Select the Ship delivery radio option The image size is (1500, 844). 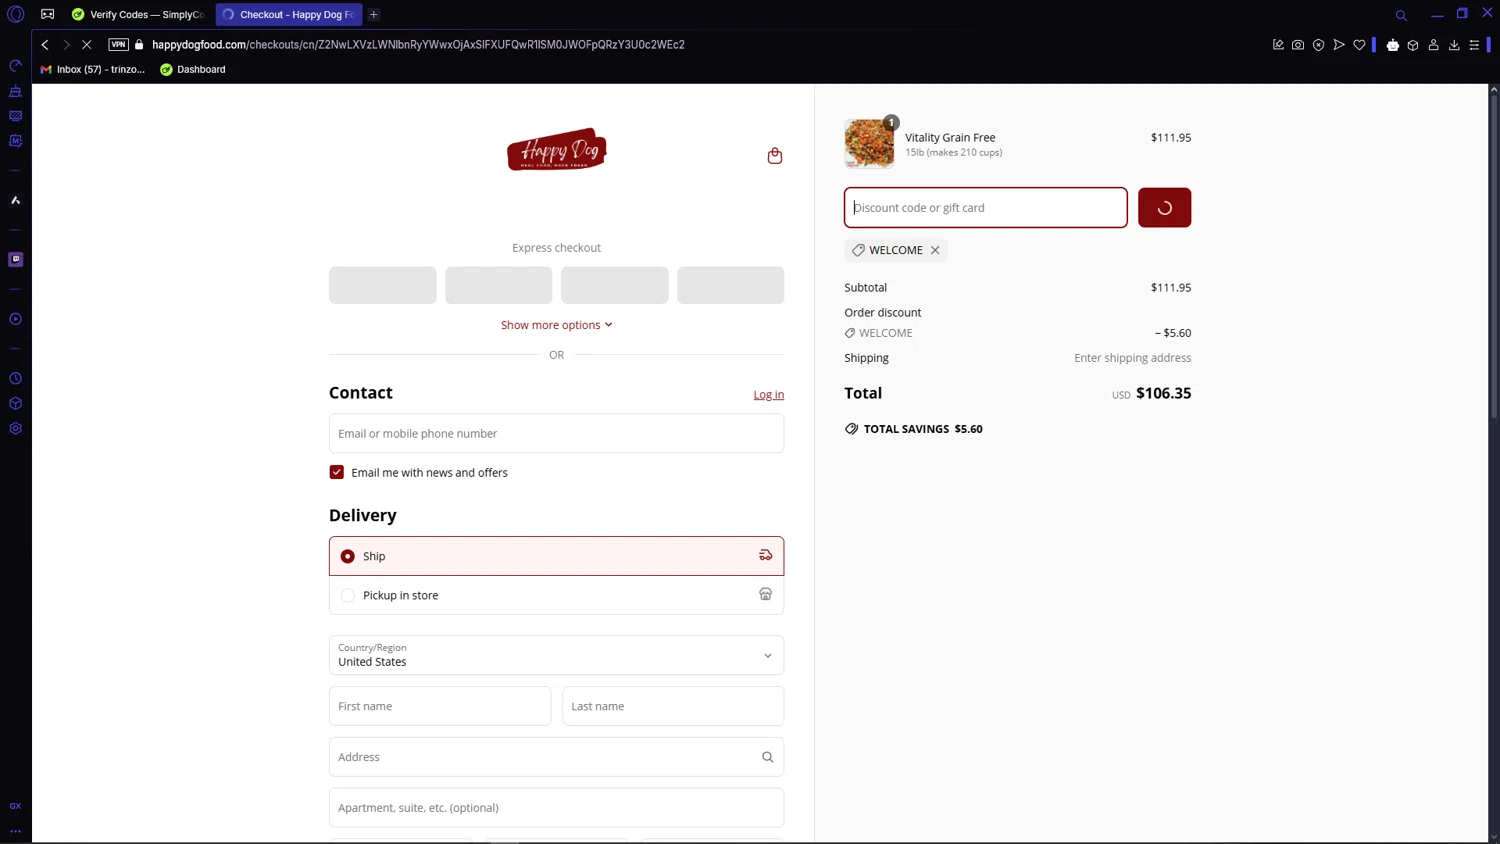pos(348,556)
